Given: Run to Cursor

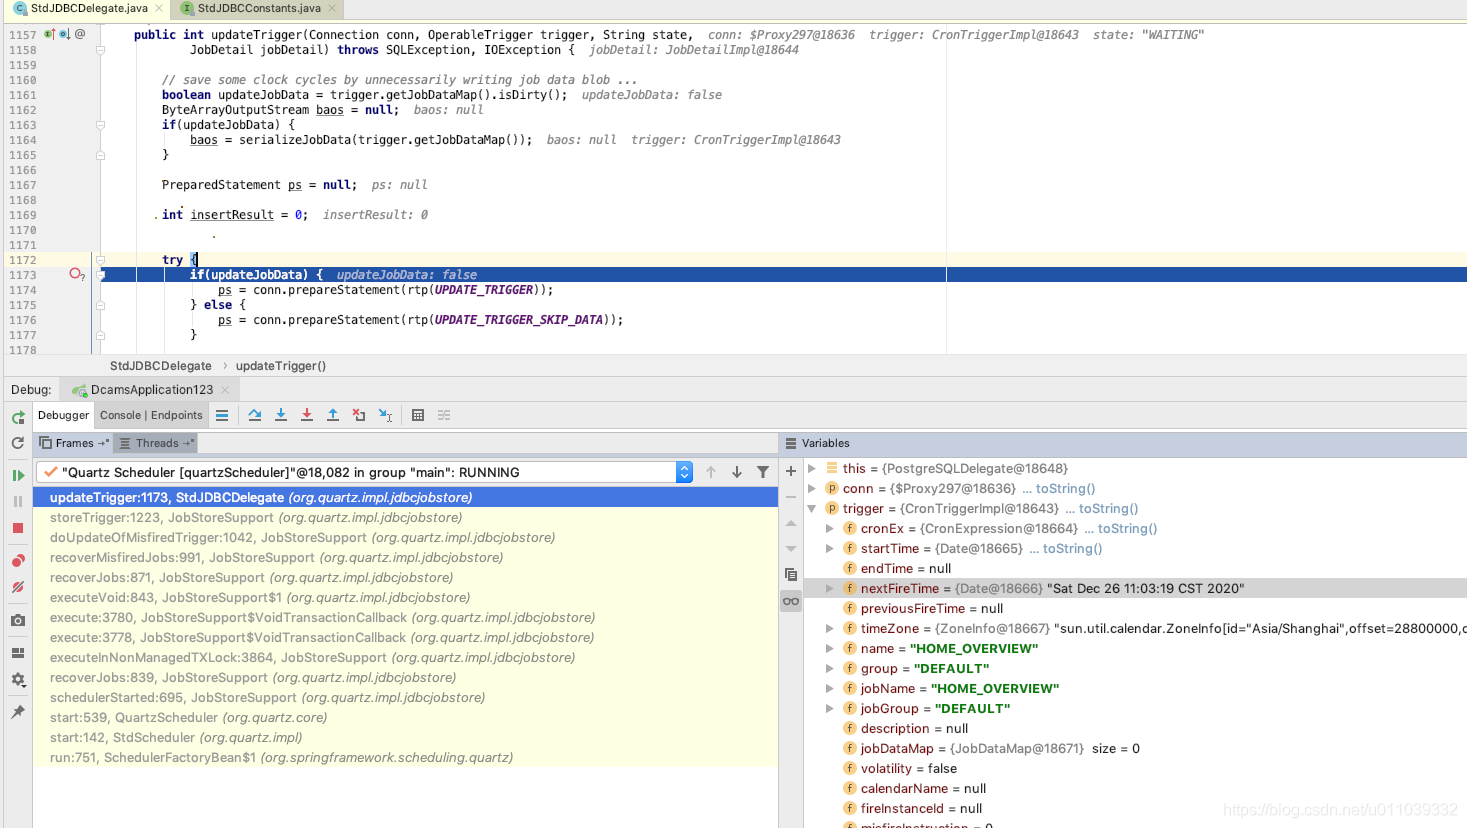Looking at the screenshot, I should [385, 415].
